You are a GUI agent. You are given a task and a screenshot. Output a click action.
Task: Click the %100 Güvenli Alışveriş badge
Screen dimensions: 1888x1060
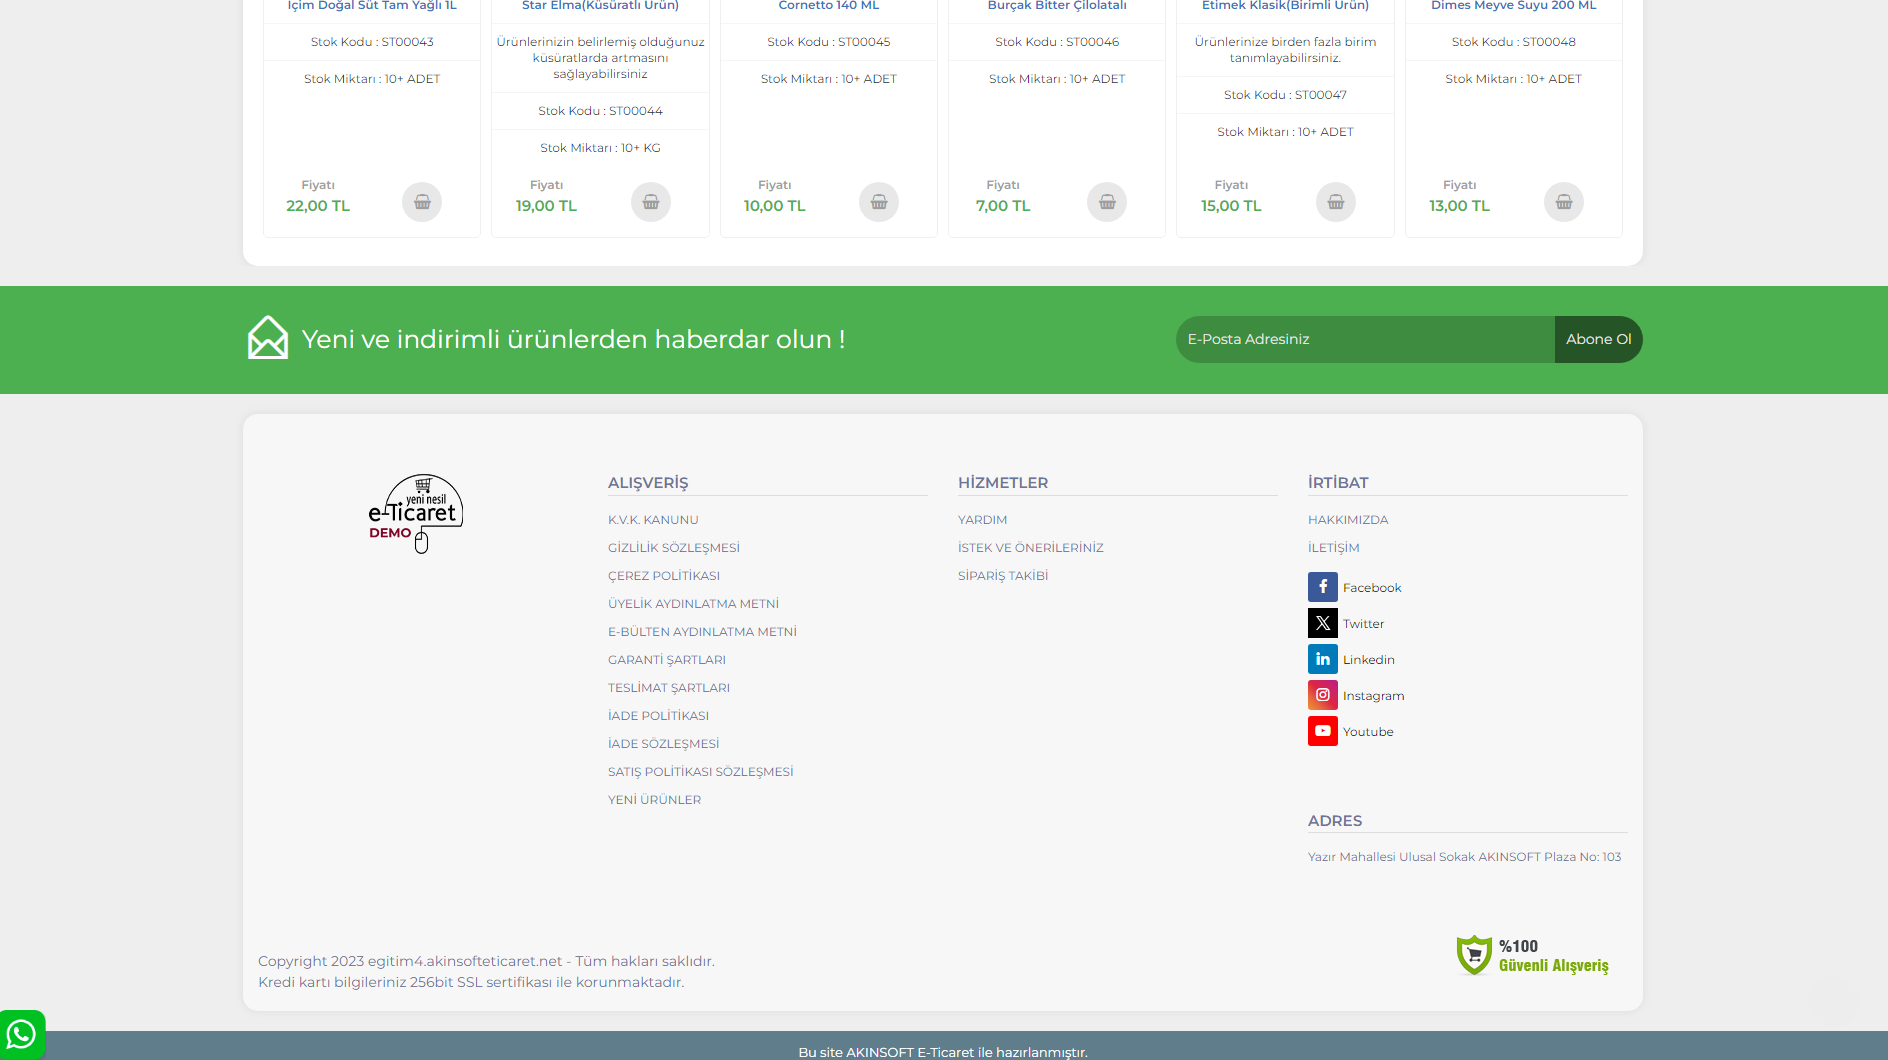point(1533,955)
